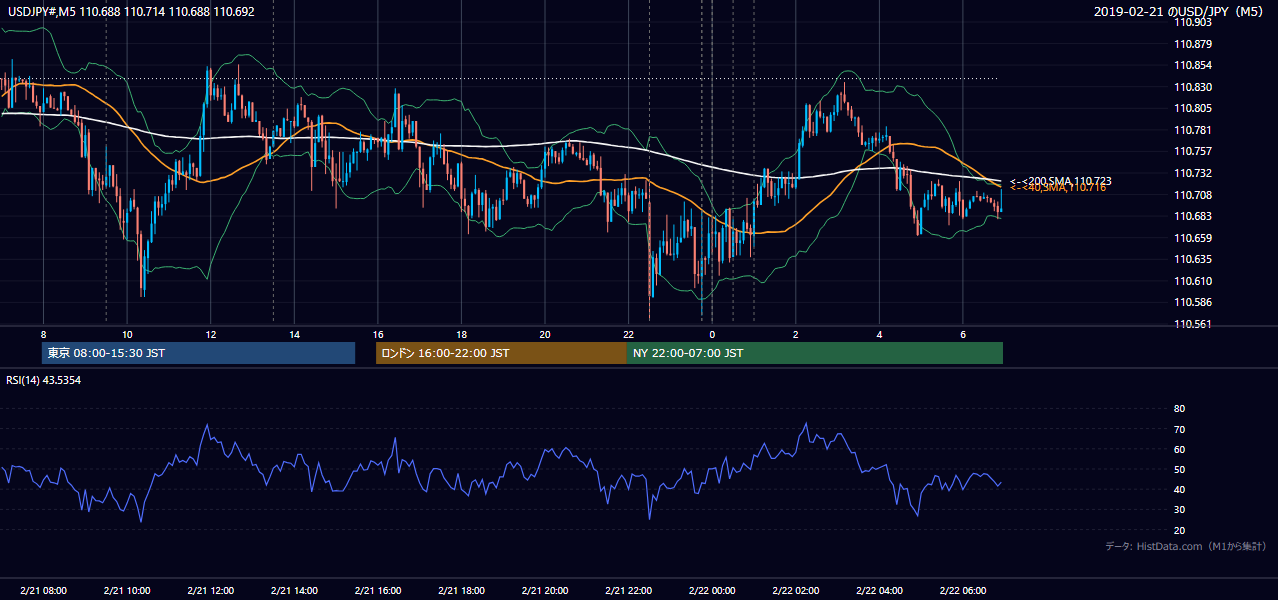Click the bottom time label 2/21 22:00
This screenshot has height=600, width=1278.
tap(628, 591)
